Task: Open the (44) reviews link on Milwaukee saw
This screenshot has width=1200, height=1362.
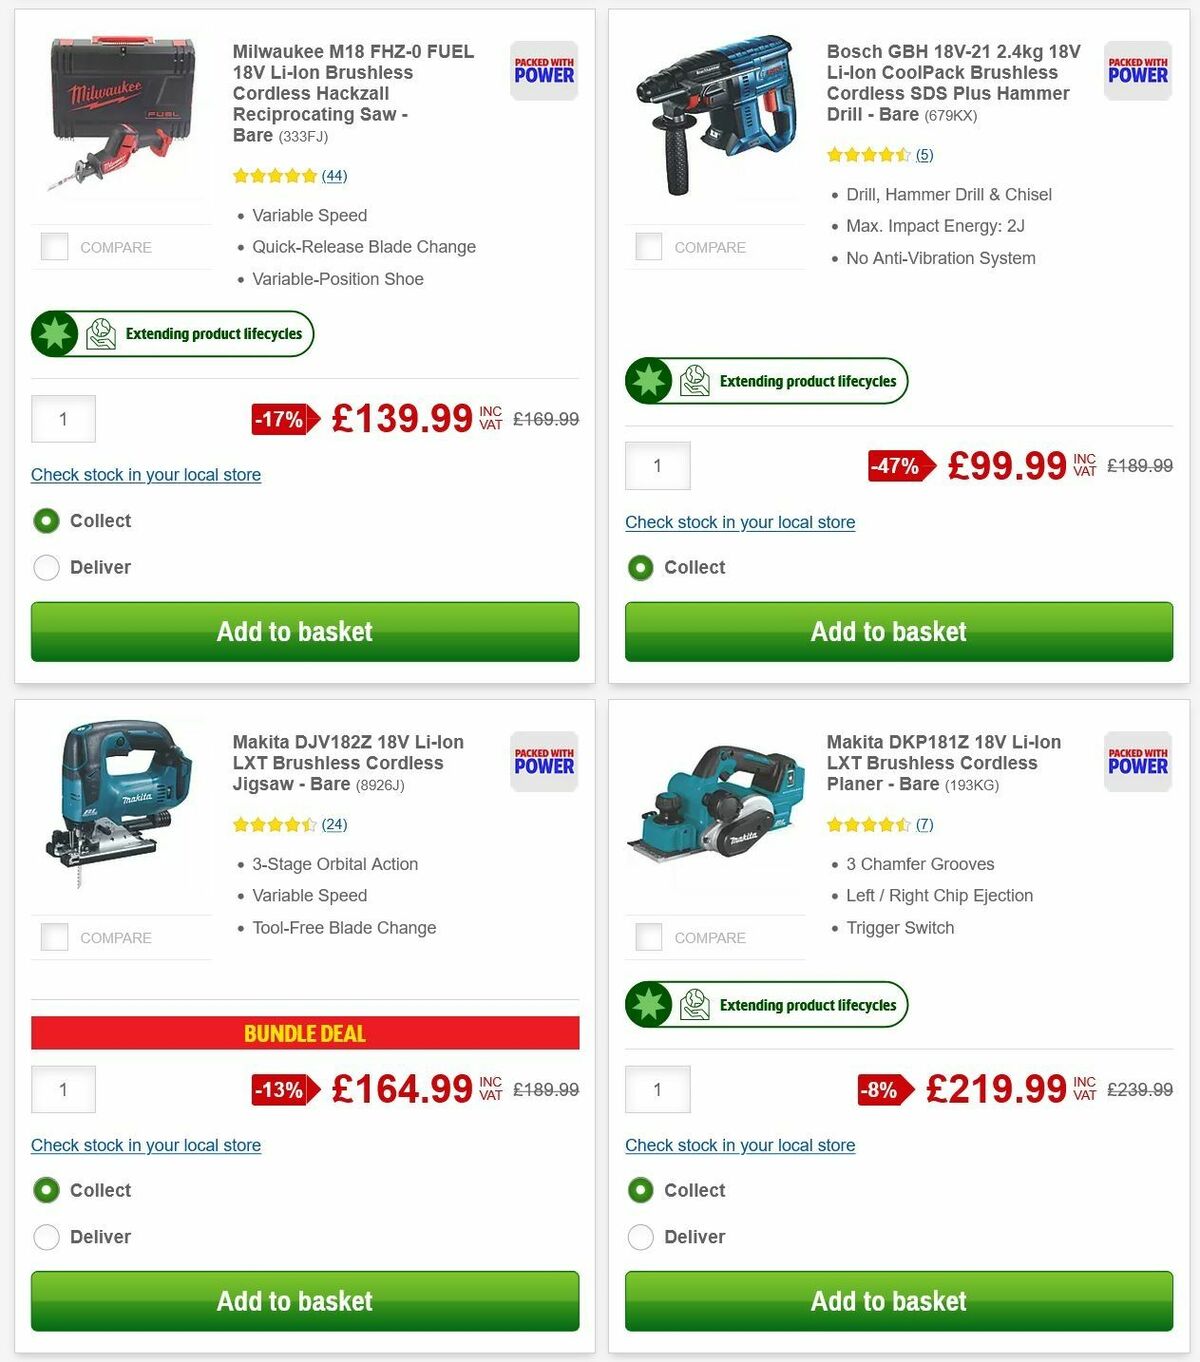Action: tap(334, 175)
